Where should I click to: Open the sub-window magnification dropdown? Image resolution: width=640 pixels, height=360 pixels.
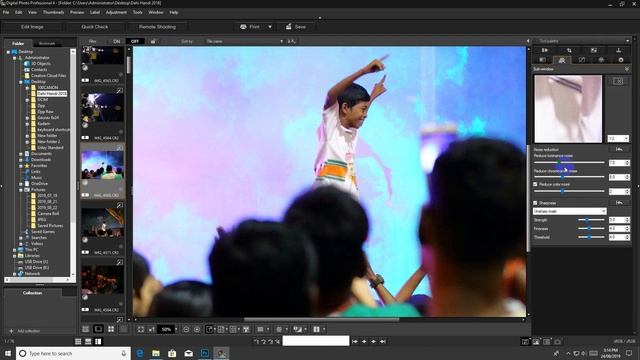[618, 139]
